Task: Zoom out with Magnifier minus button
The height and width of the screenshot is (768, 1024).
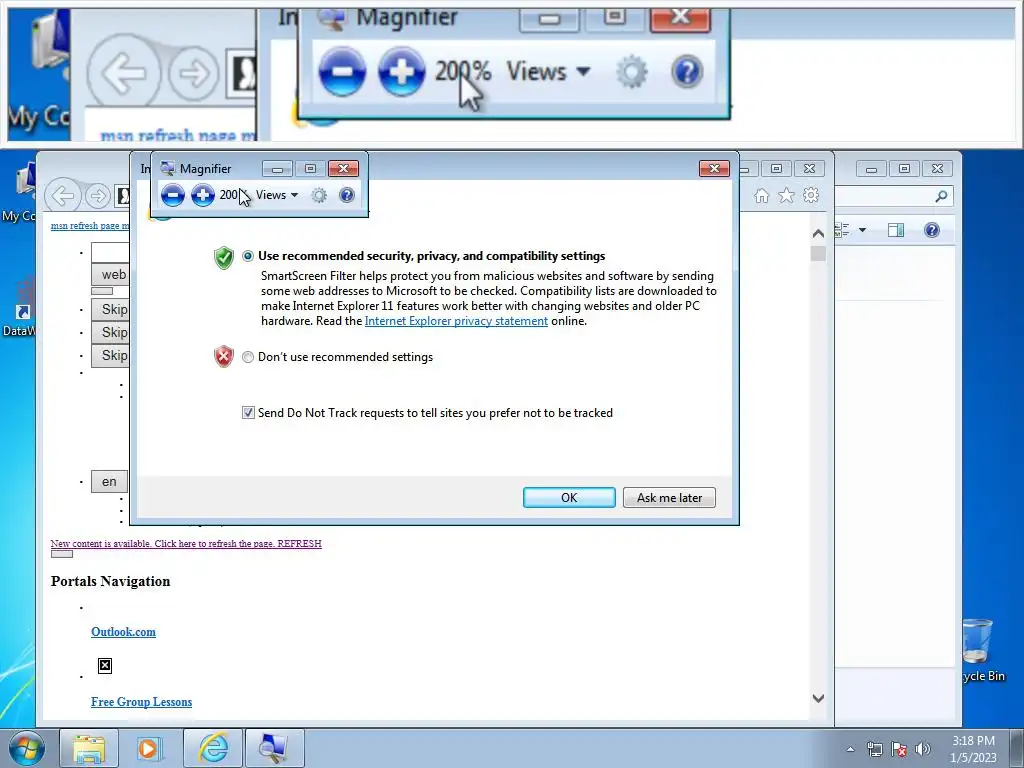Action: tap(173, 195)
